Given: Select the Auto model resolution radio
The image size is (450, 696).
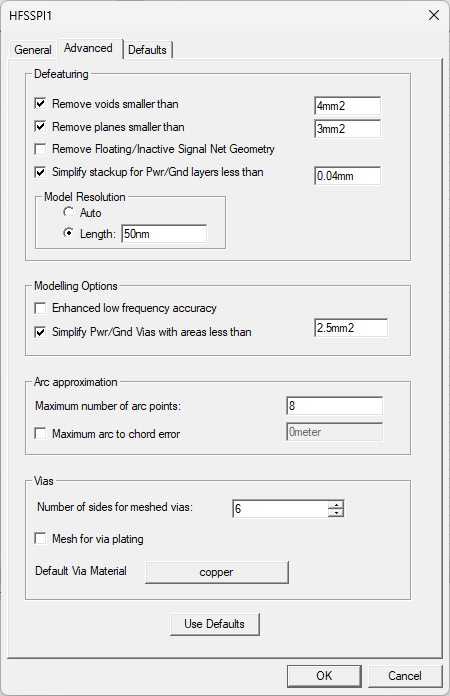Looking at the screenshot, I should 68,213.
